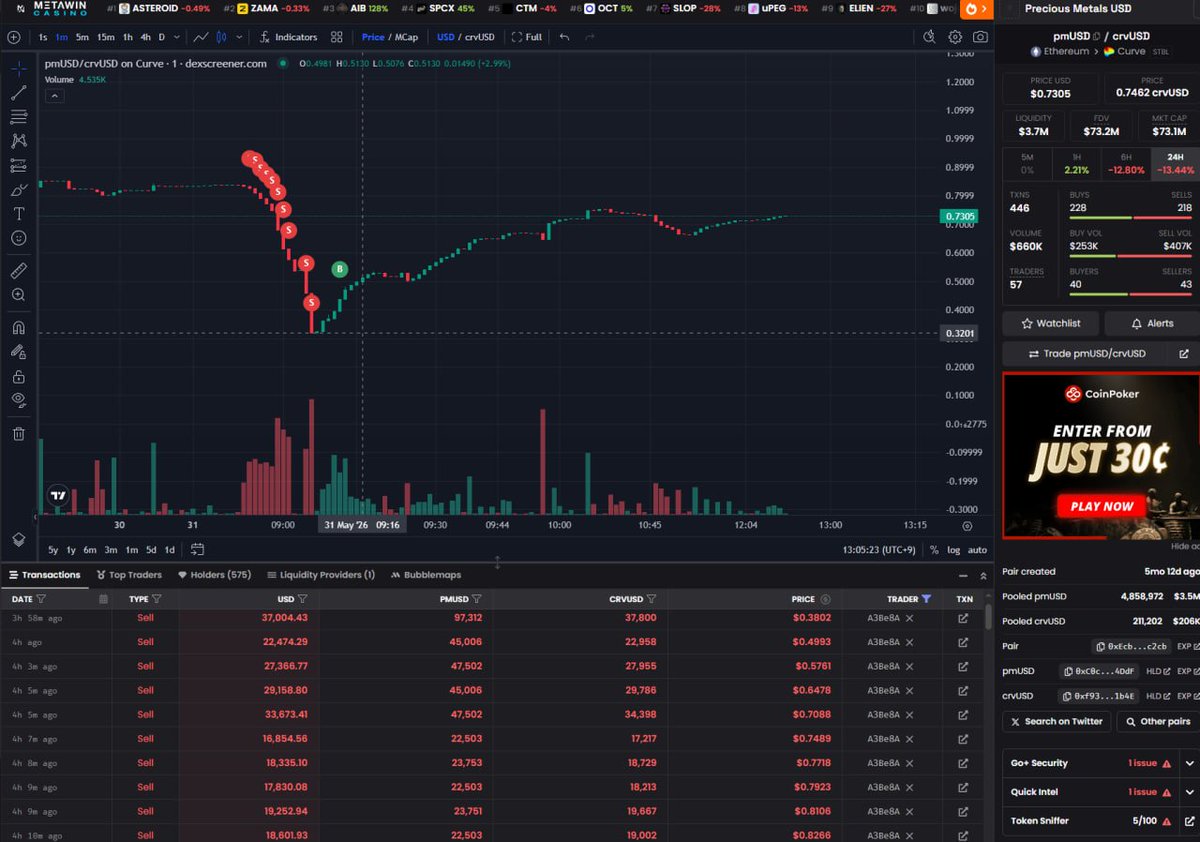Screen dimensions: 1200x842
Task: Activate the zoom in tool
Action: (18, 295)
